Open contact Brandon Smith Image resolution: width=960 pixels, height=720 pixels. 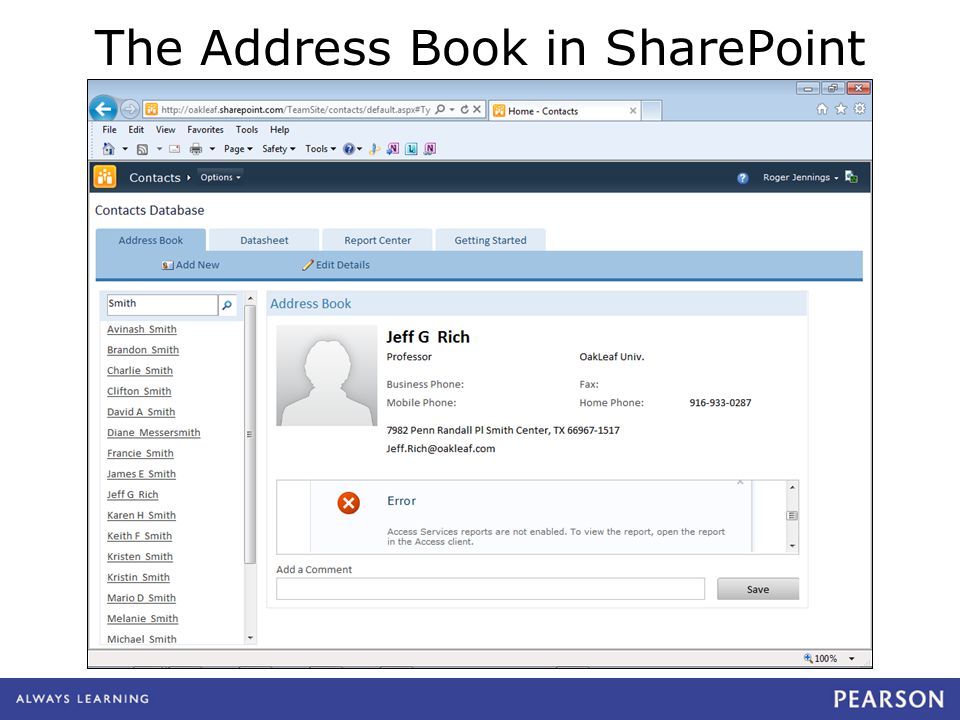click(143, 350)
